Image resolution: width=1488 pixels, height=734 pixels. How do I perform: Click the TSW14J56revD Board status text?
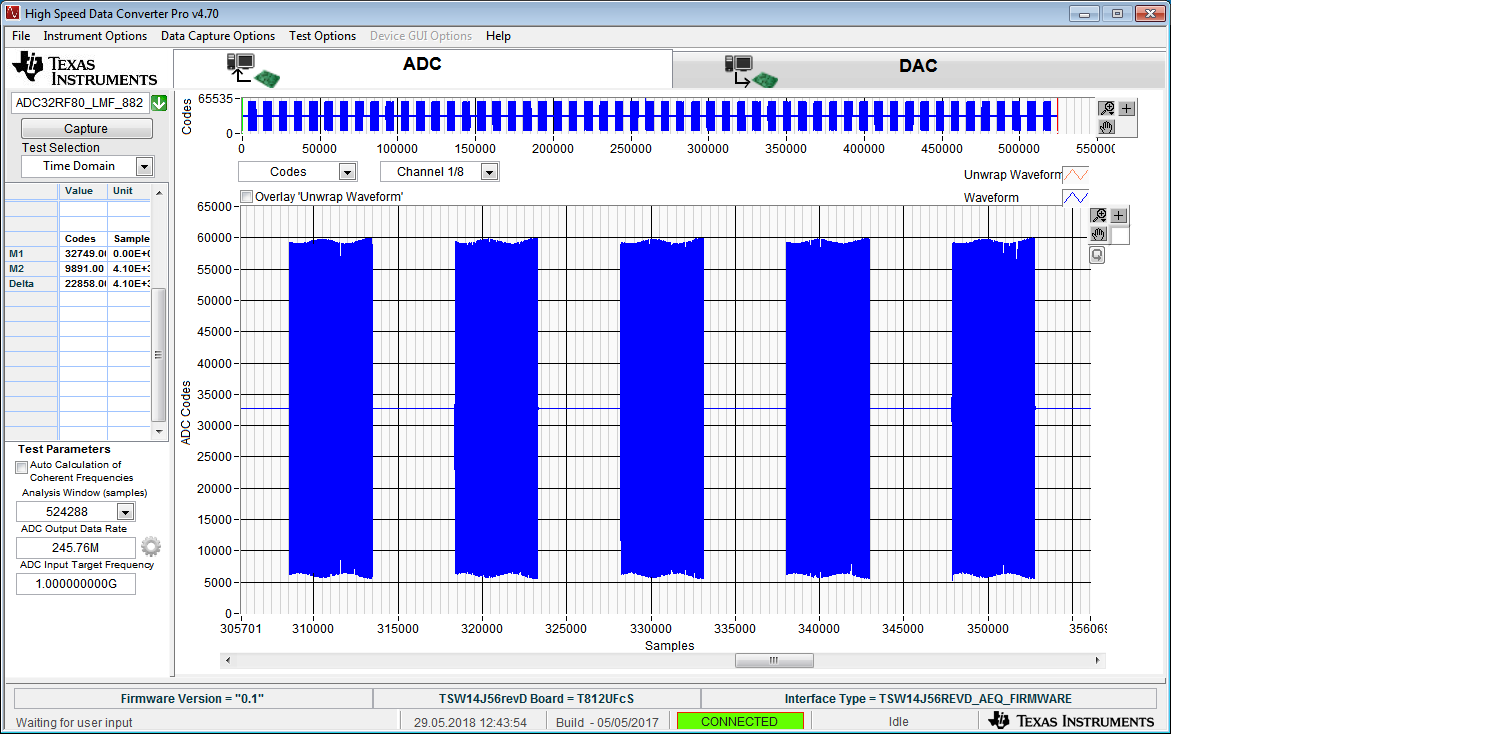536,699
